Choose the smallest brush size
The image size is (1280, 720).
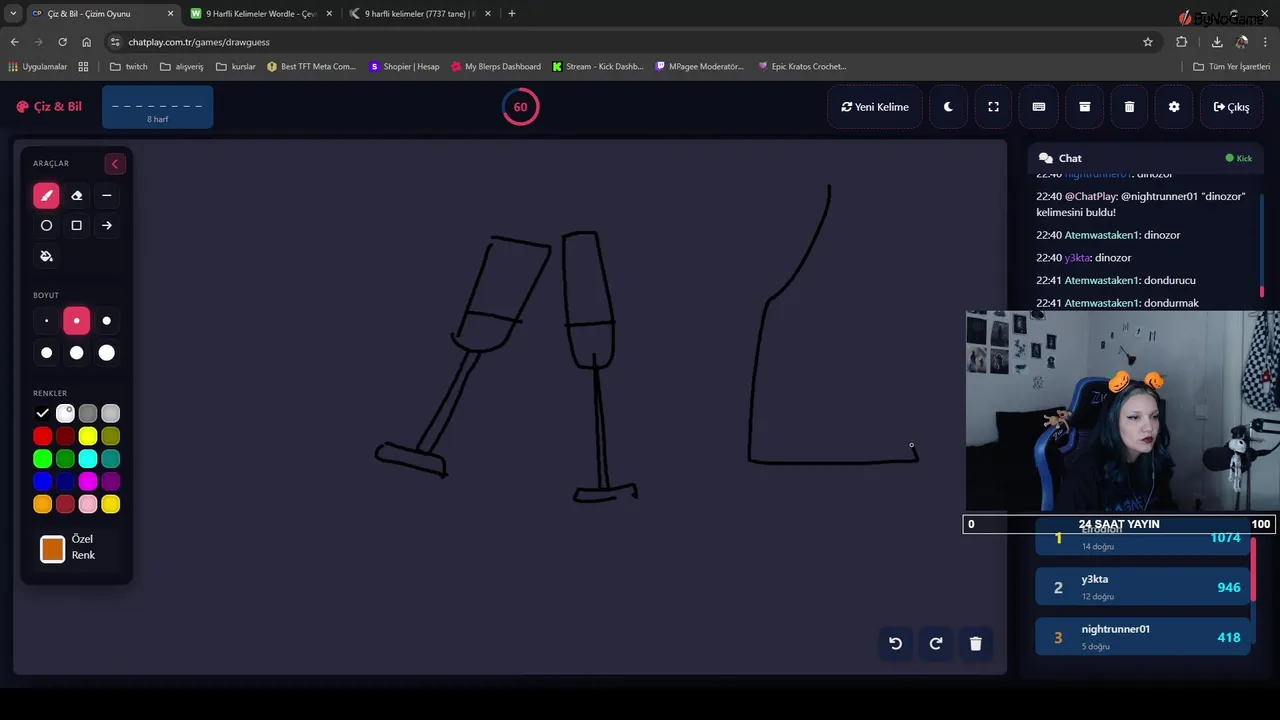click(46, 321)
